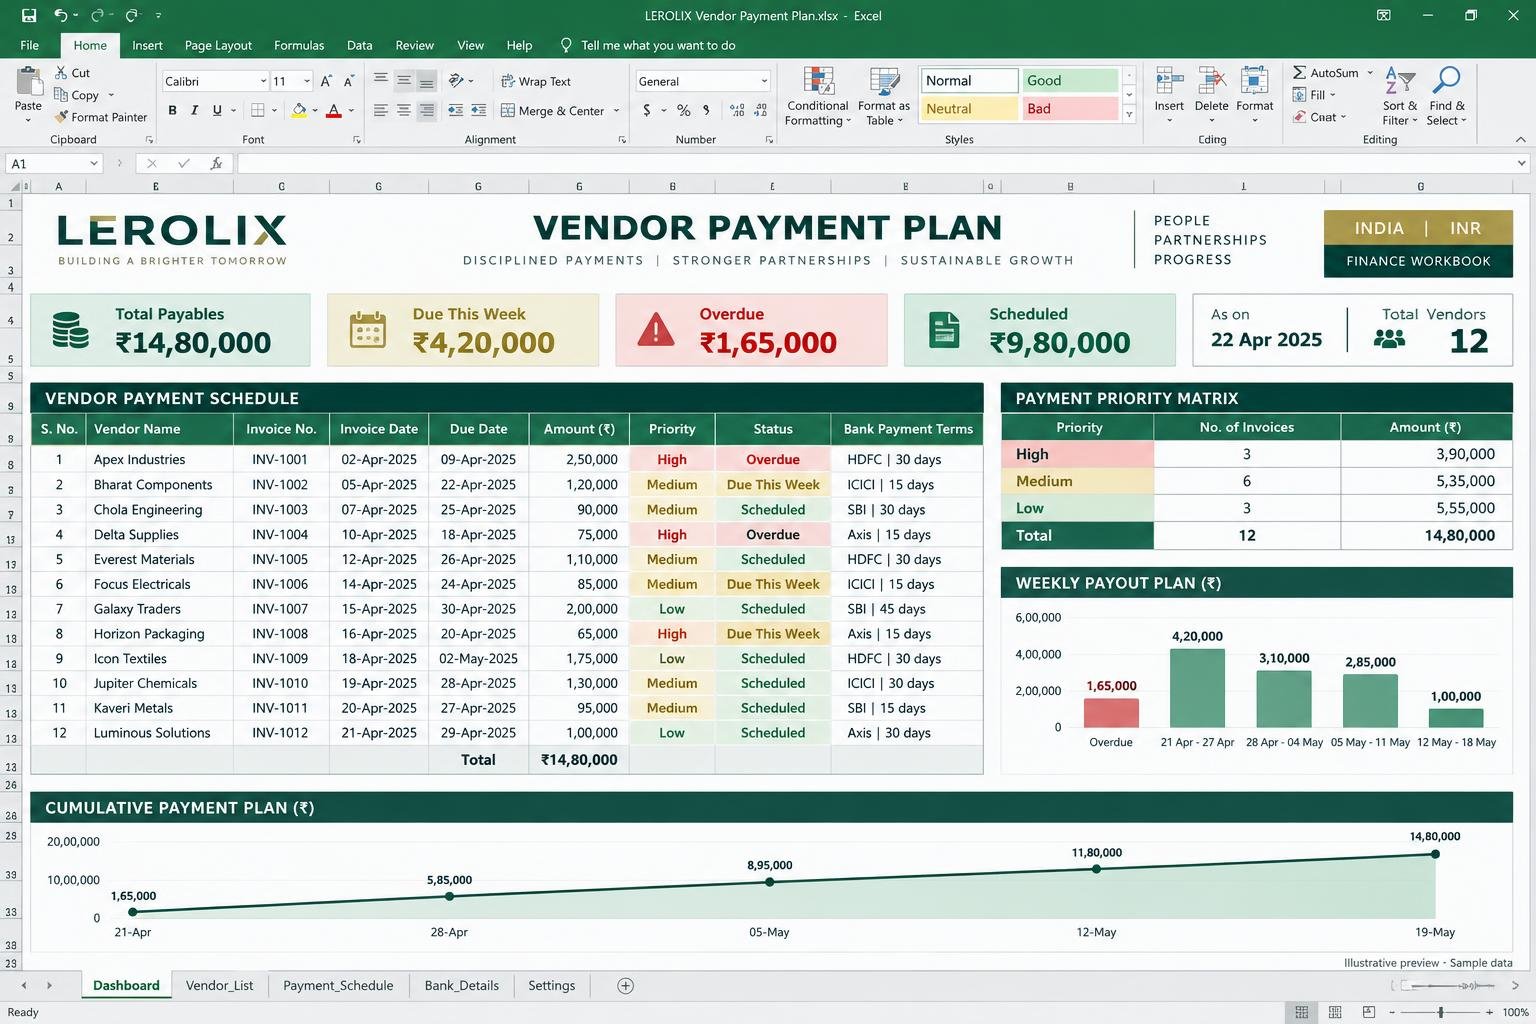Viewport: 1536px width, 1024px height.
Task: Open Sort & Filter
Action: 1400,96
